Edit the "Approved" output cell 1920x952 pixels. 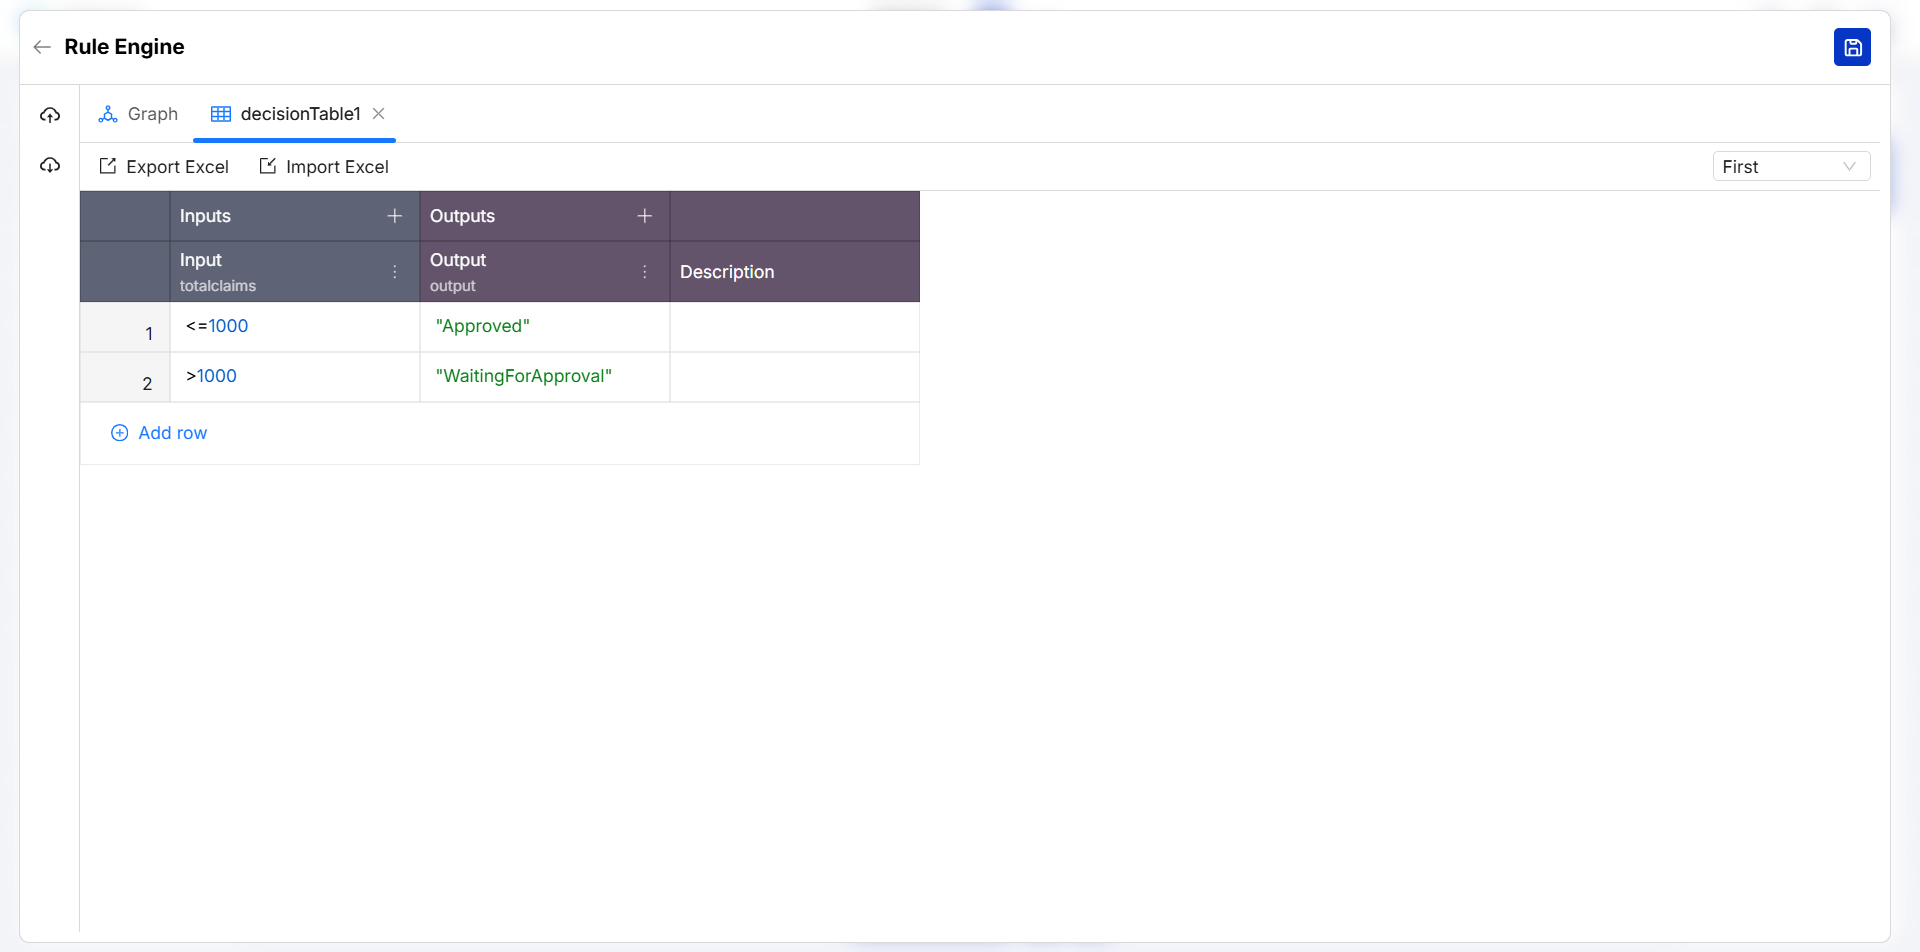click(x=545, y=327)
